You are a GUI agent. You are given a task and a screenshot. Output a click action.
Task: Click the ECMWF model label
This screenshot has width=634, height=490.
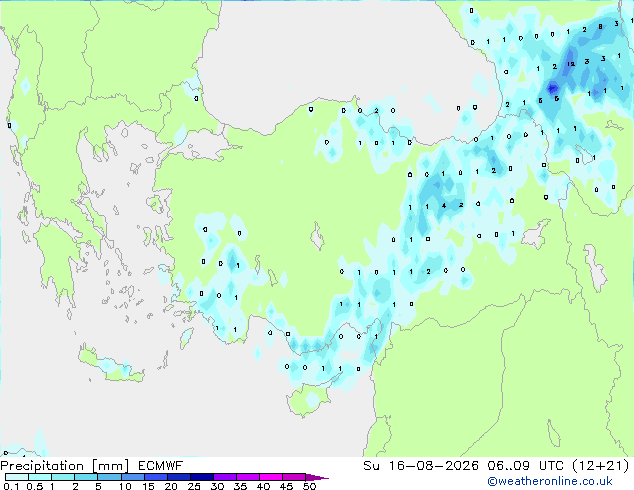(x=161, y=466)
